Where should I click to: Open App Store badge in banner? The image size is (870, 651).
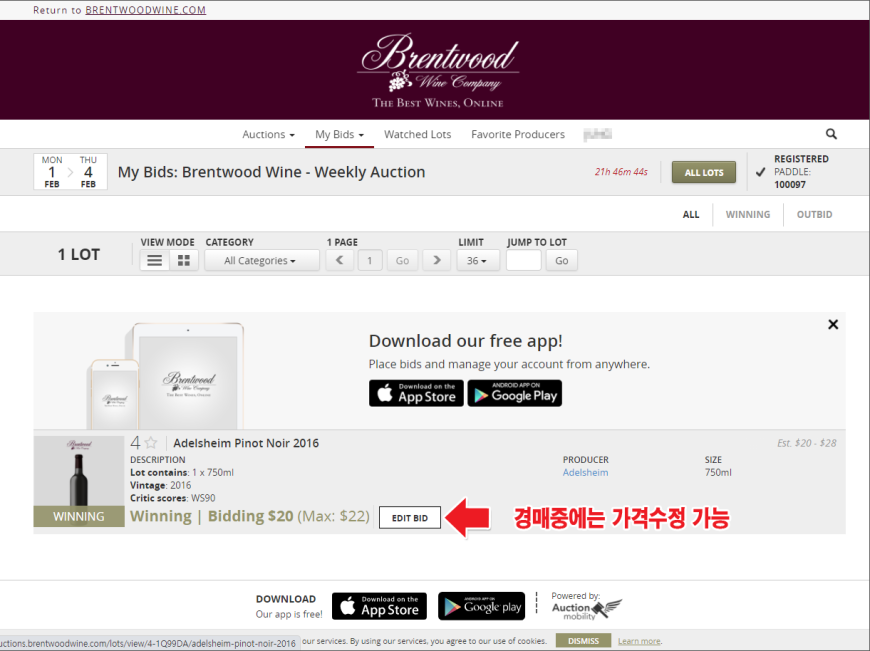pos(416,393)
